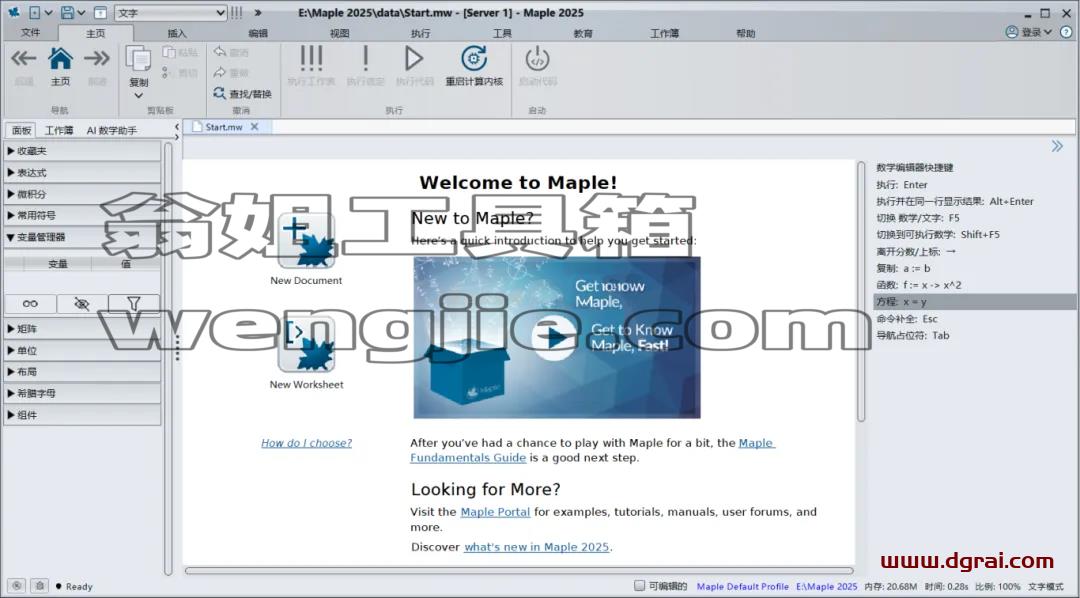The height and width of the screenshot is (598, 1080).
Task: Click the How do I choose? link
Action: pos(307,443)
